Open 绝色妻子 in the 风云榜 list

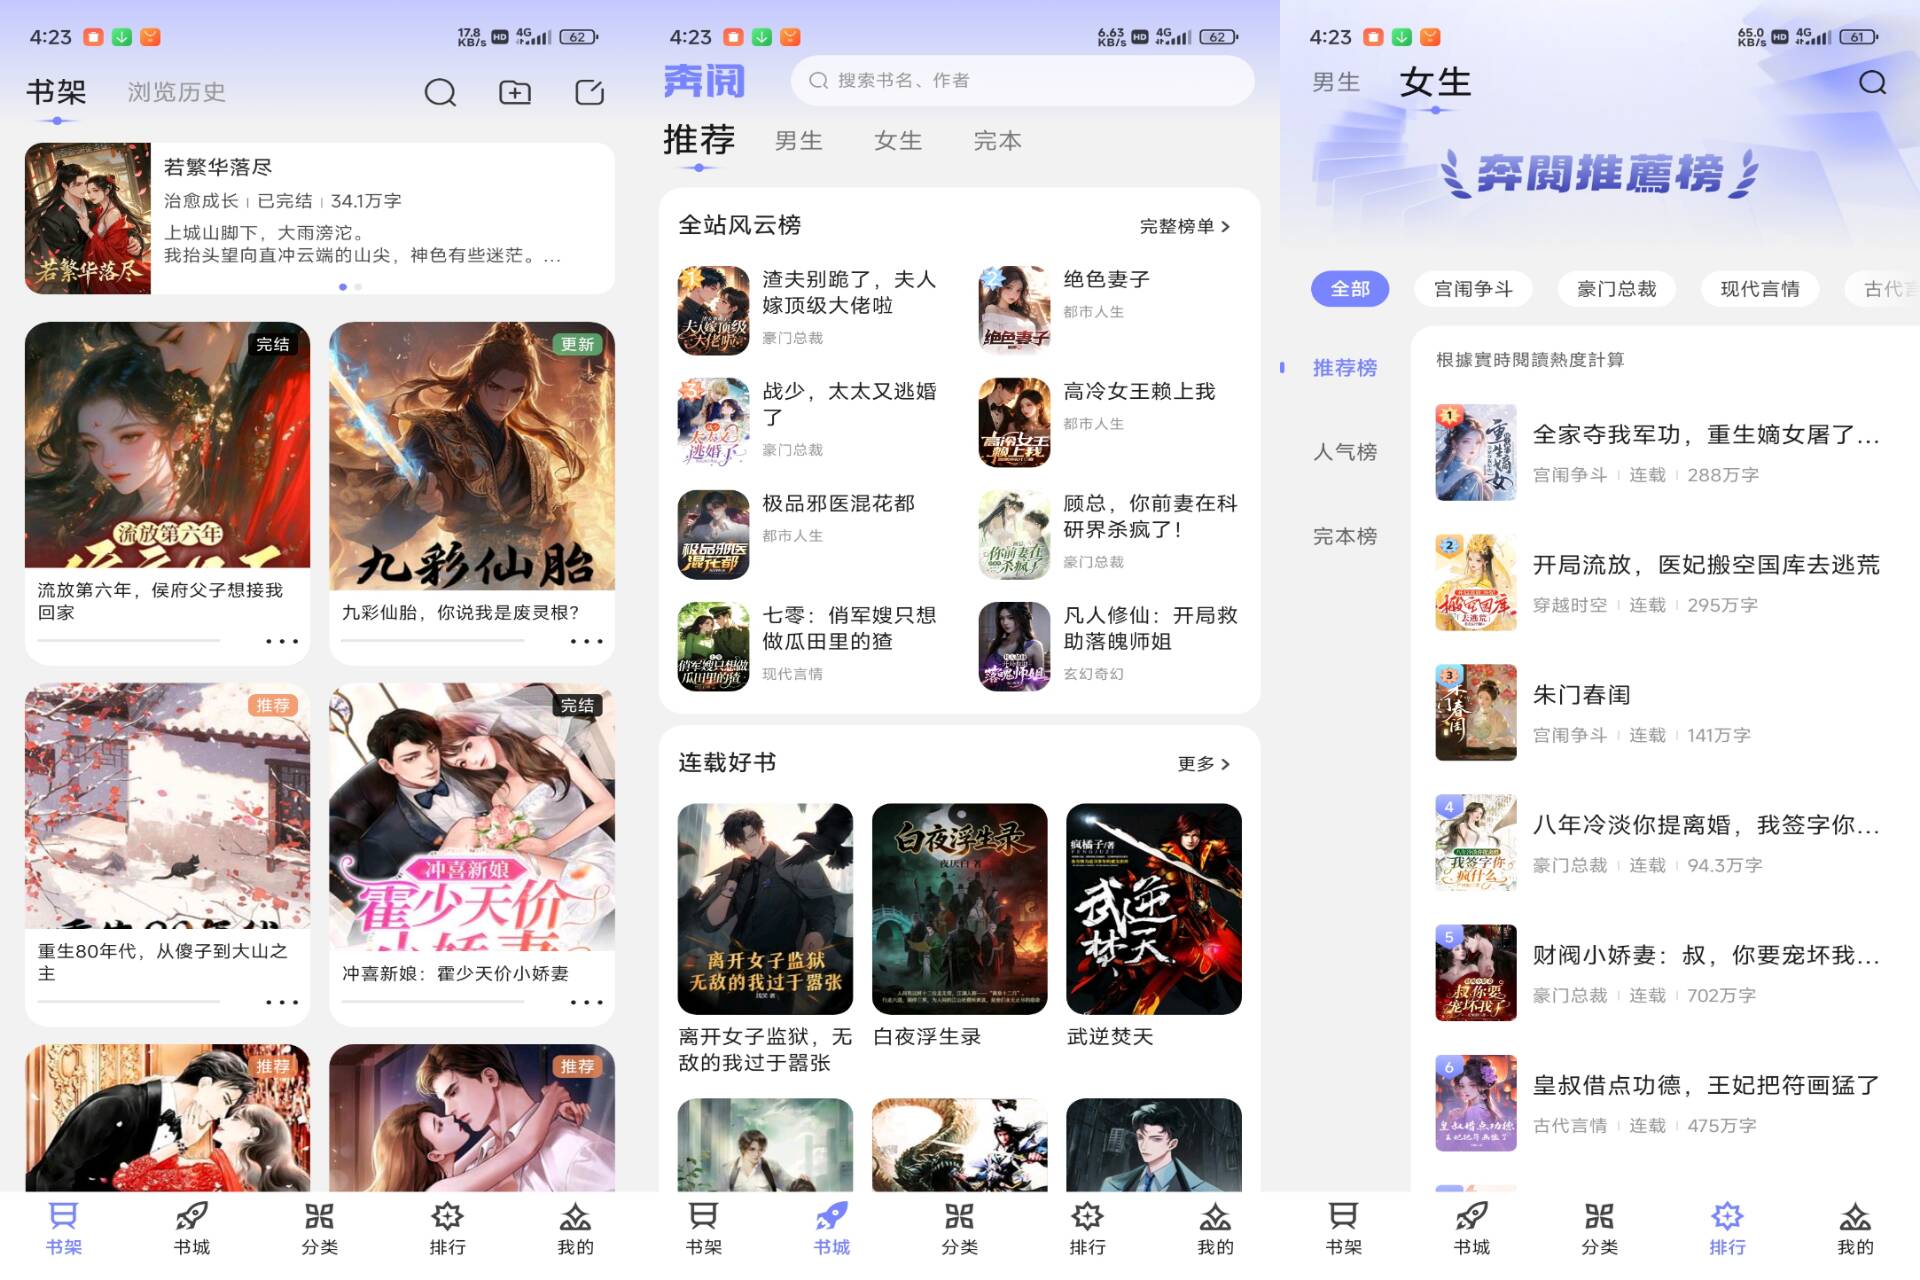tap(1110, 310)
